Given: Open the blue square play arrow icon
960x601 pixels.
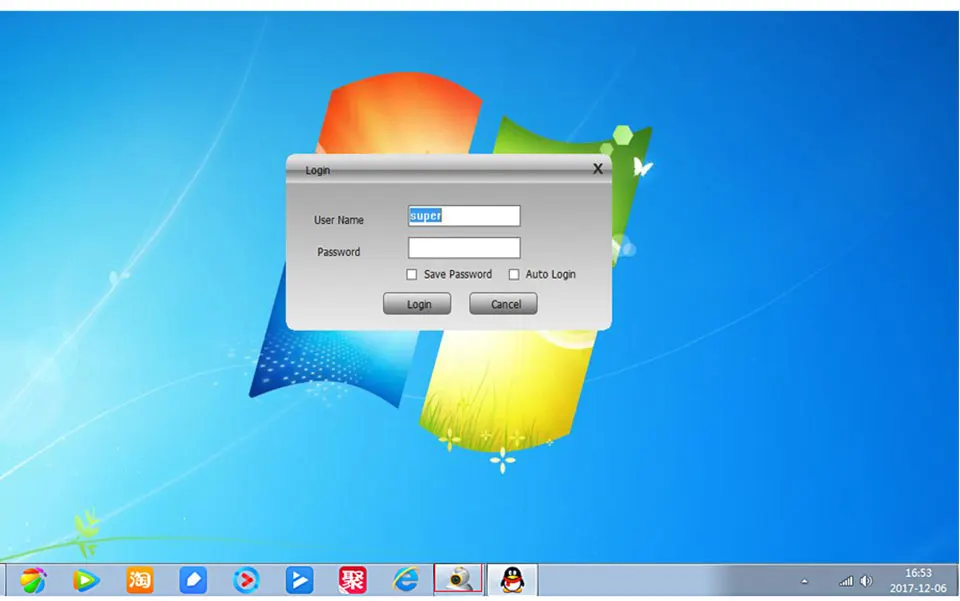Looking at the screenshot, I should tap(299, 580).
